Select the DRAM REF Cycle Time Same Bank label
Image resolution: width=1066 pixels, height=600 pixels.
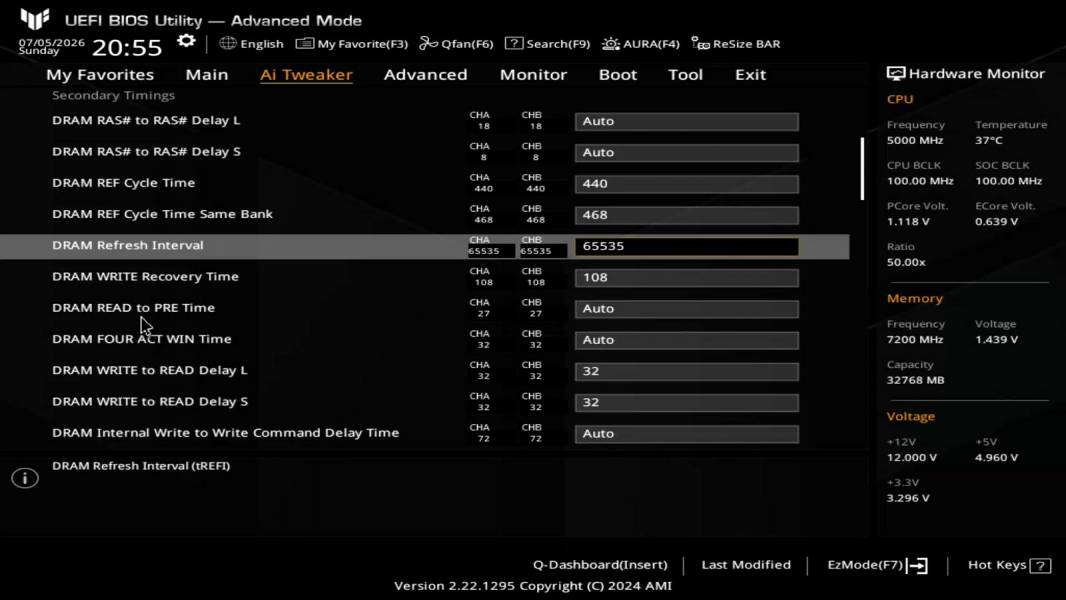[x=162, y=214]
